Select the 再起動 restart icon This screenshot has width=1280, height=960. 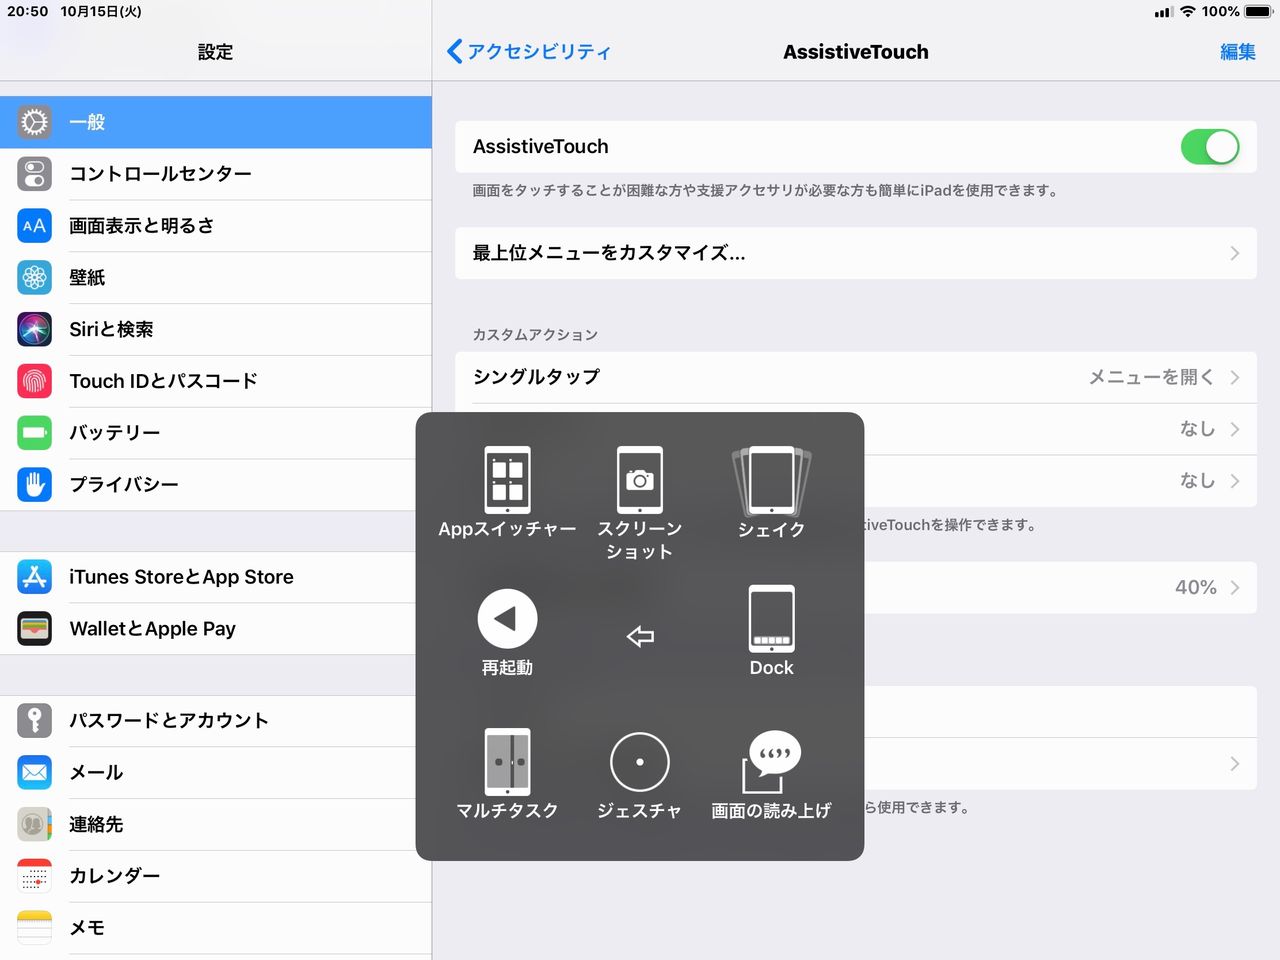click(507, 619)
